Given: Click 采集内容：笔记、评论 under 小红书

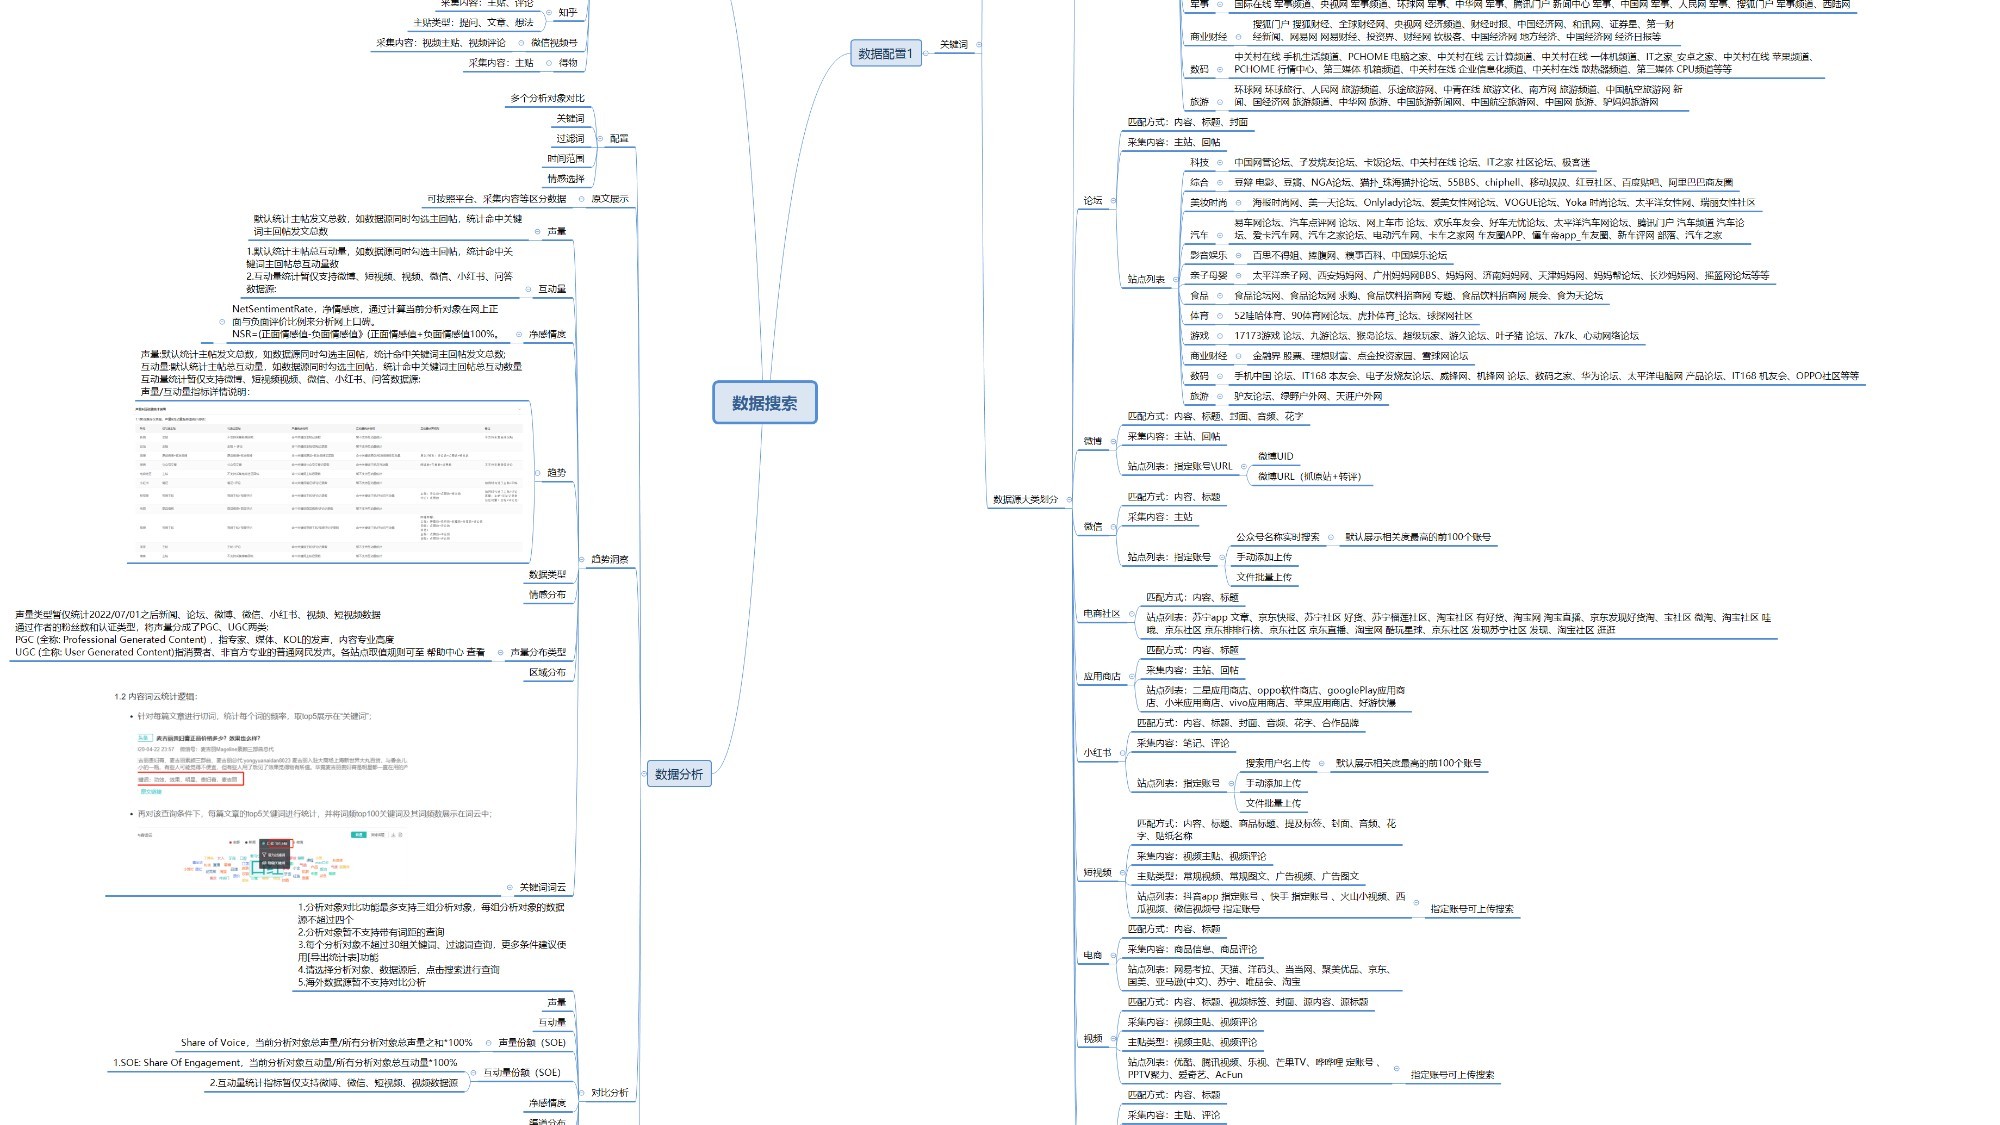Looking at the screenshot, I should [1183, 743].
